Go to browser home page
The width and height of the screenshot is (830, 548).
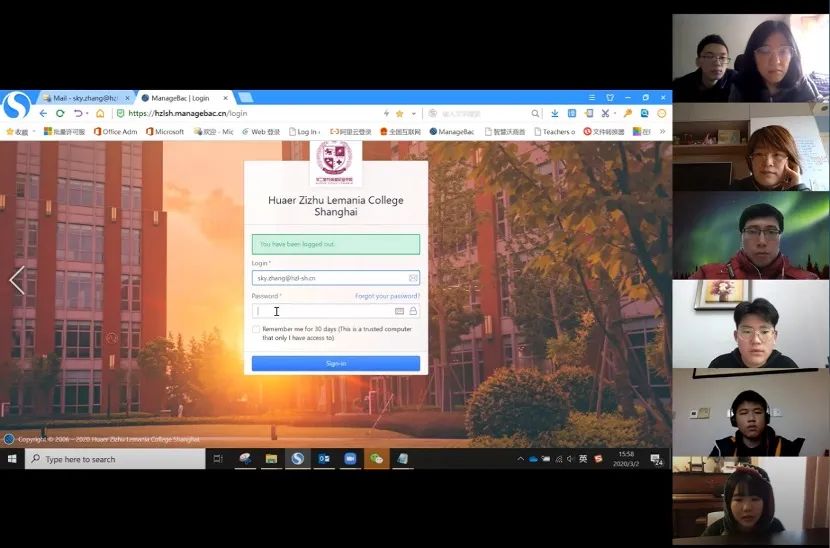(100, 113)
